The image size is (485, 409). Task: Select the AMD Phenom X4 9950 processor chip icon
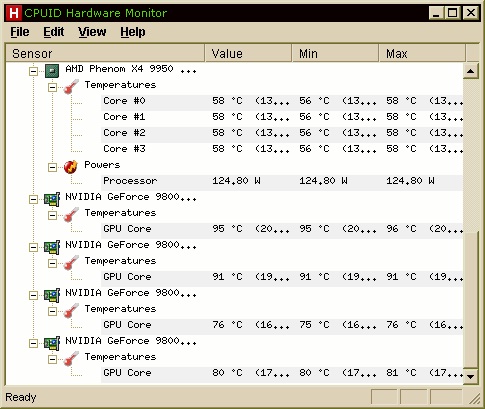(x=52, y=71)
